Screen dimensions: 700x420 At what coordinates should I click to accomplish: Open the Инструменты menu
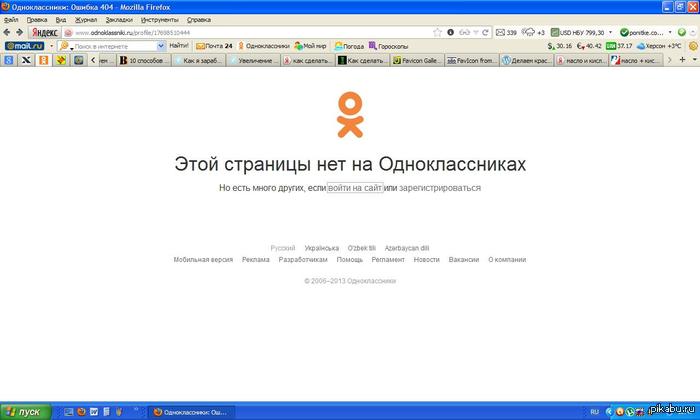[159, 20]
